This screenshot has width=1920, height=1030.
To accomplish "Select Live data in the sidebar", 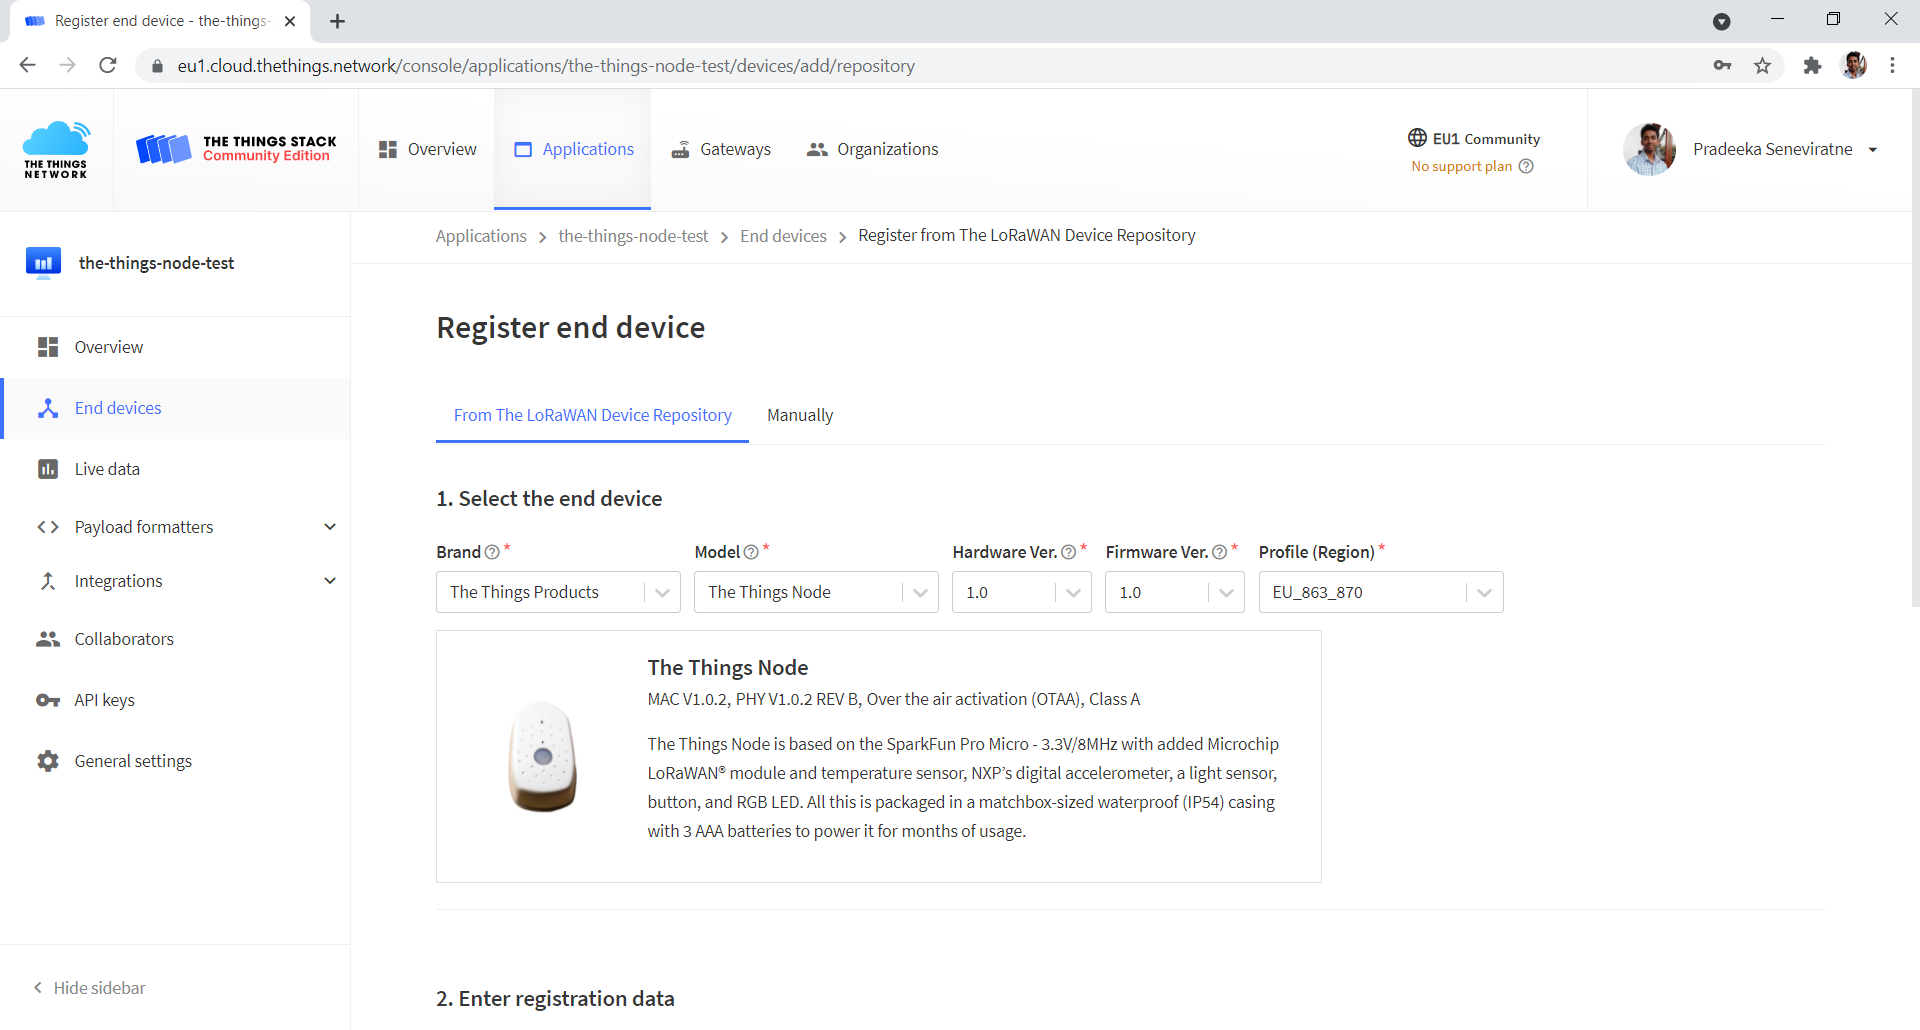I will [x=107, y=468].
